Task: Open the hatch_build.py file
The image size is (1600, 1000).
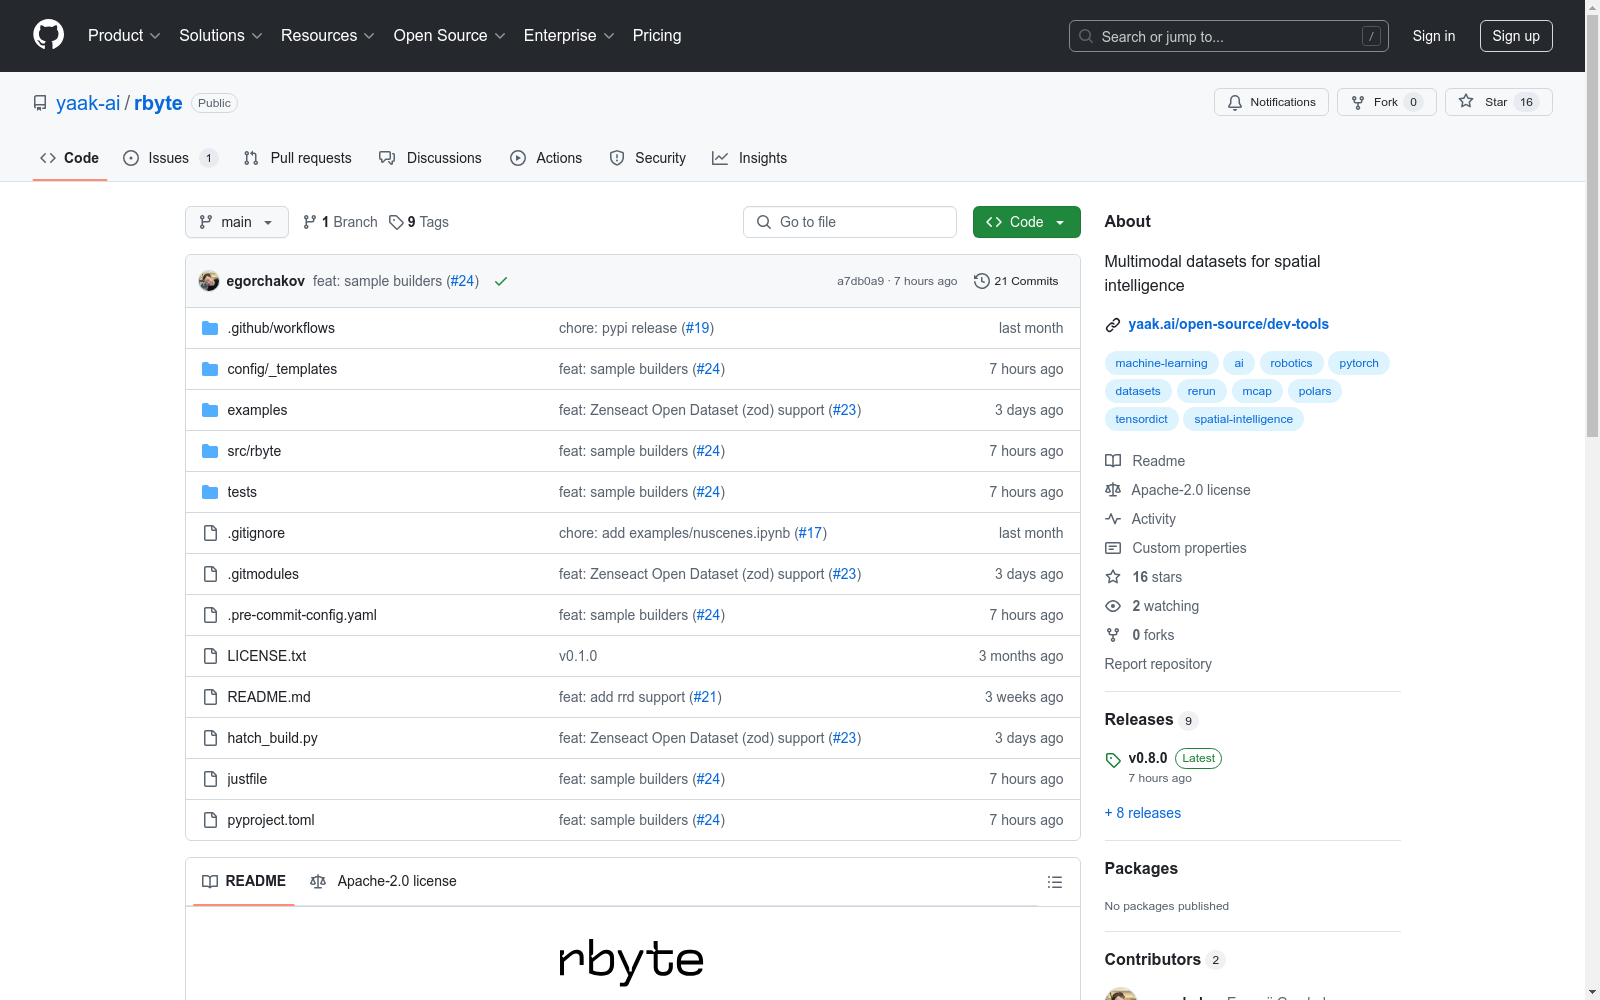Action: 272,738
